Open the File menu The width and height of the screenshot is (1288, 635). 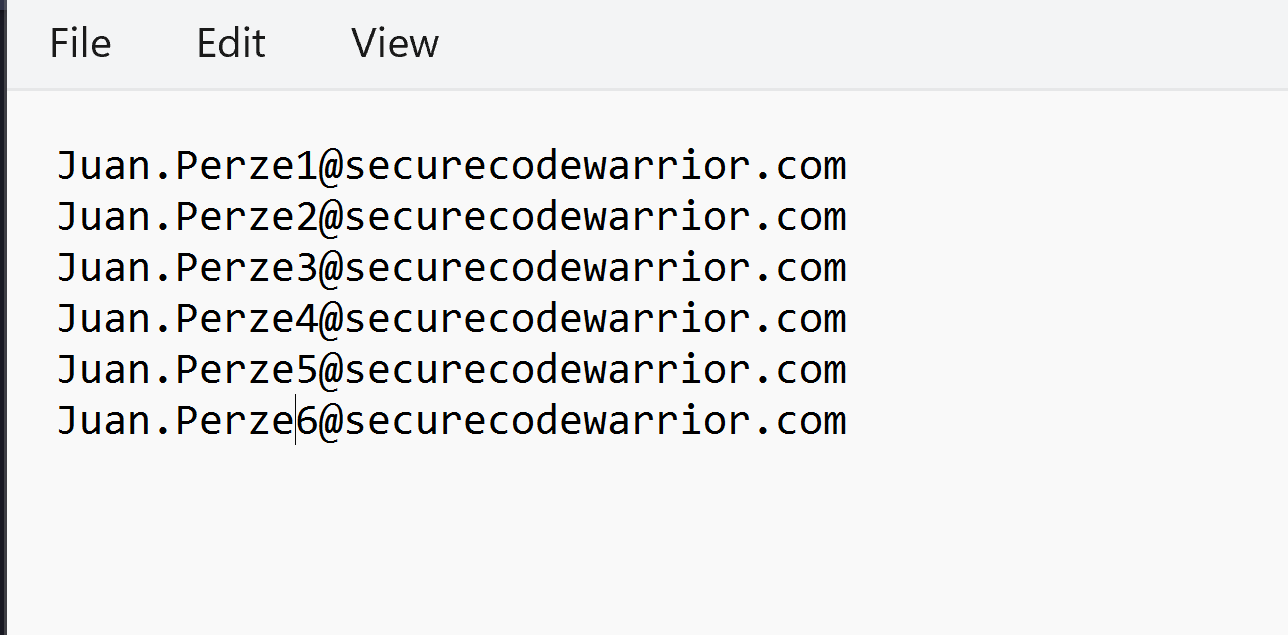pos(80,43)
